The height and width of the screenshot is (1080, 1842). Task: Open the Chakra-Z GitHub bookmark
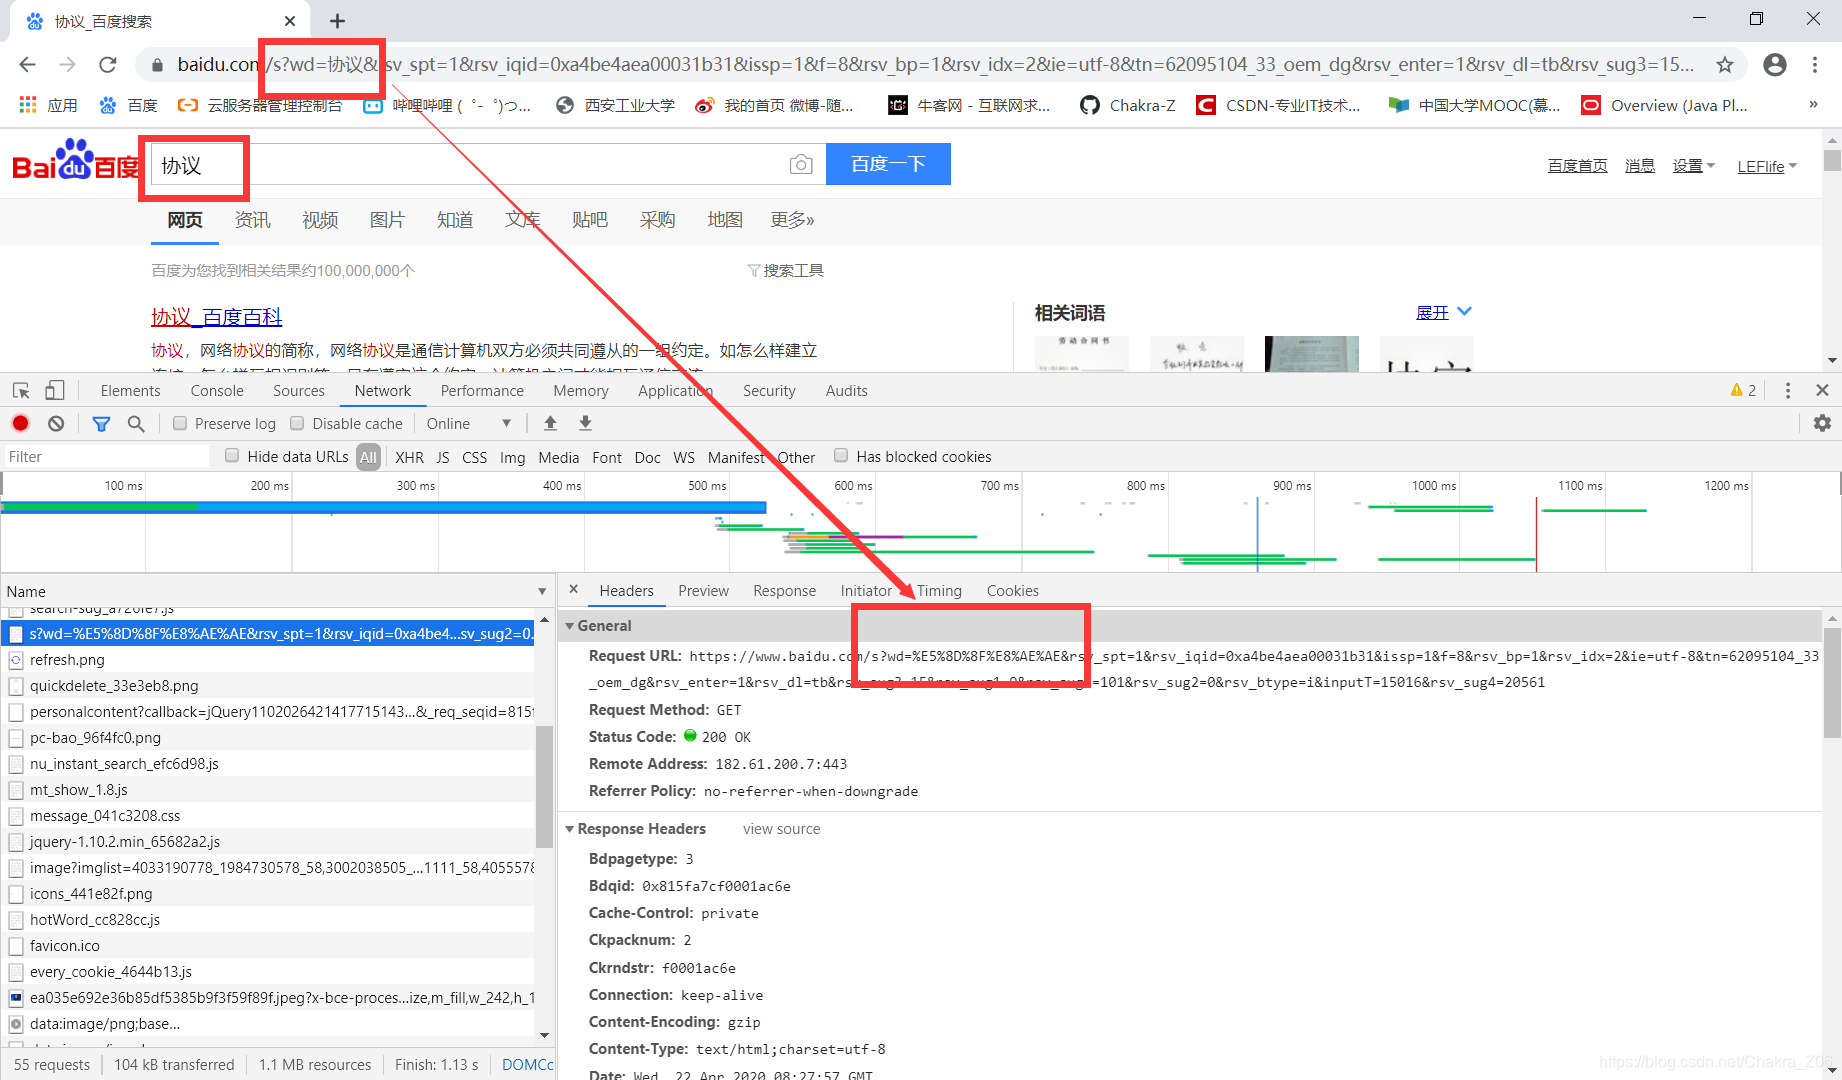[1128, 105]
